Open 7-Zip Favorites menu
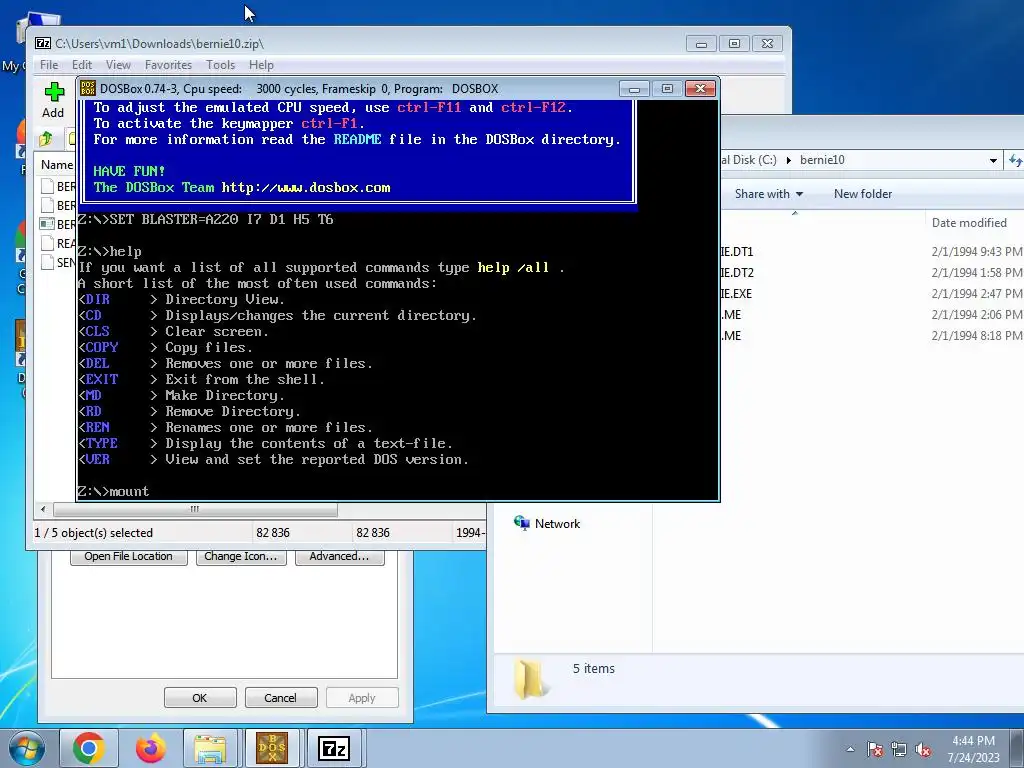The height and width of the screenshot is (768, 1024). point(168,65)
